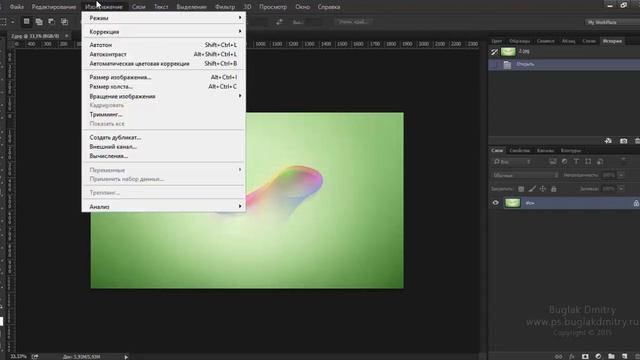Choose Размер холста menu item

tap(164, 87)
